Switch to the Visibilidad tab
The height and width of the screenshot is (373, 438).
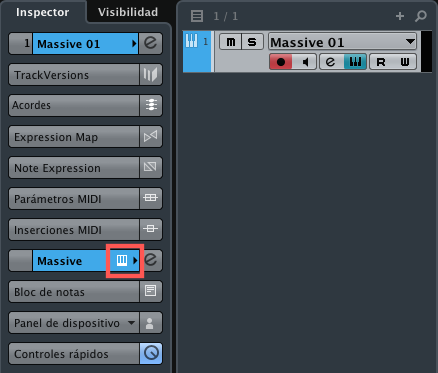tap(128, 12)
